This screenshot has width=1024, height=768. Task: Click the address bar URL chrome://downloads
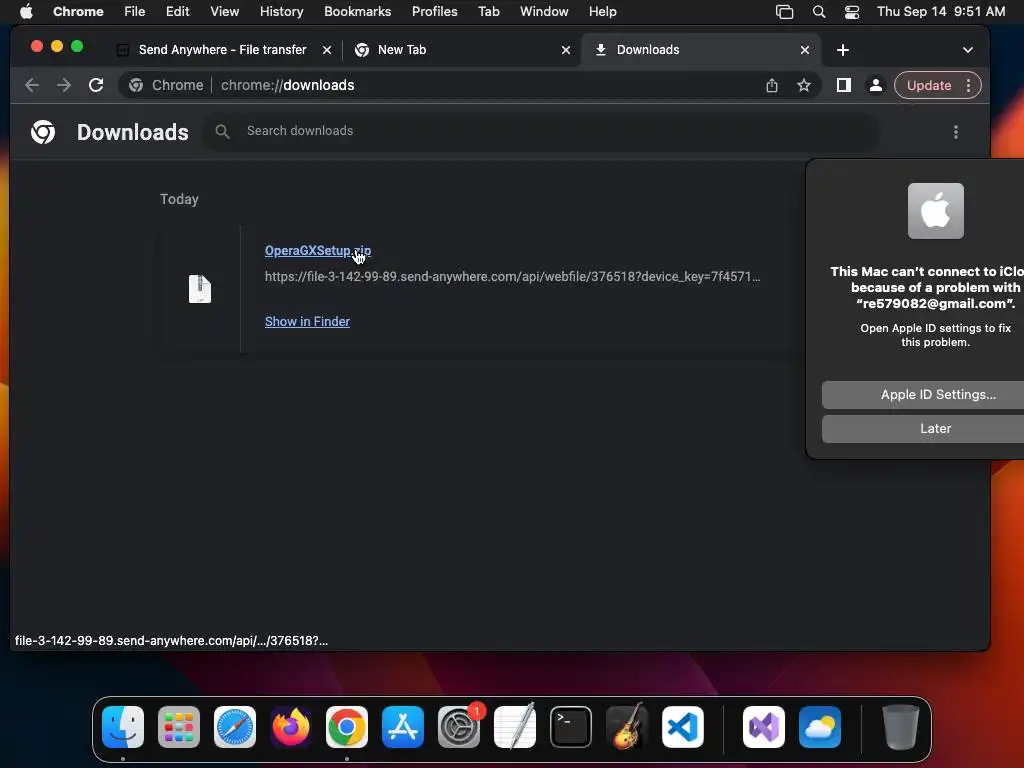point(287,86)
